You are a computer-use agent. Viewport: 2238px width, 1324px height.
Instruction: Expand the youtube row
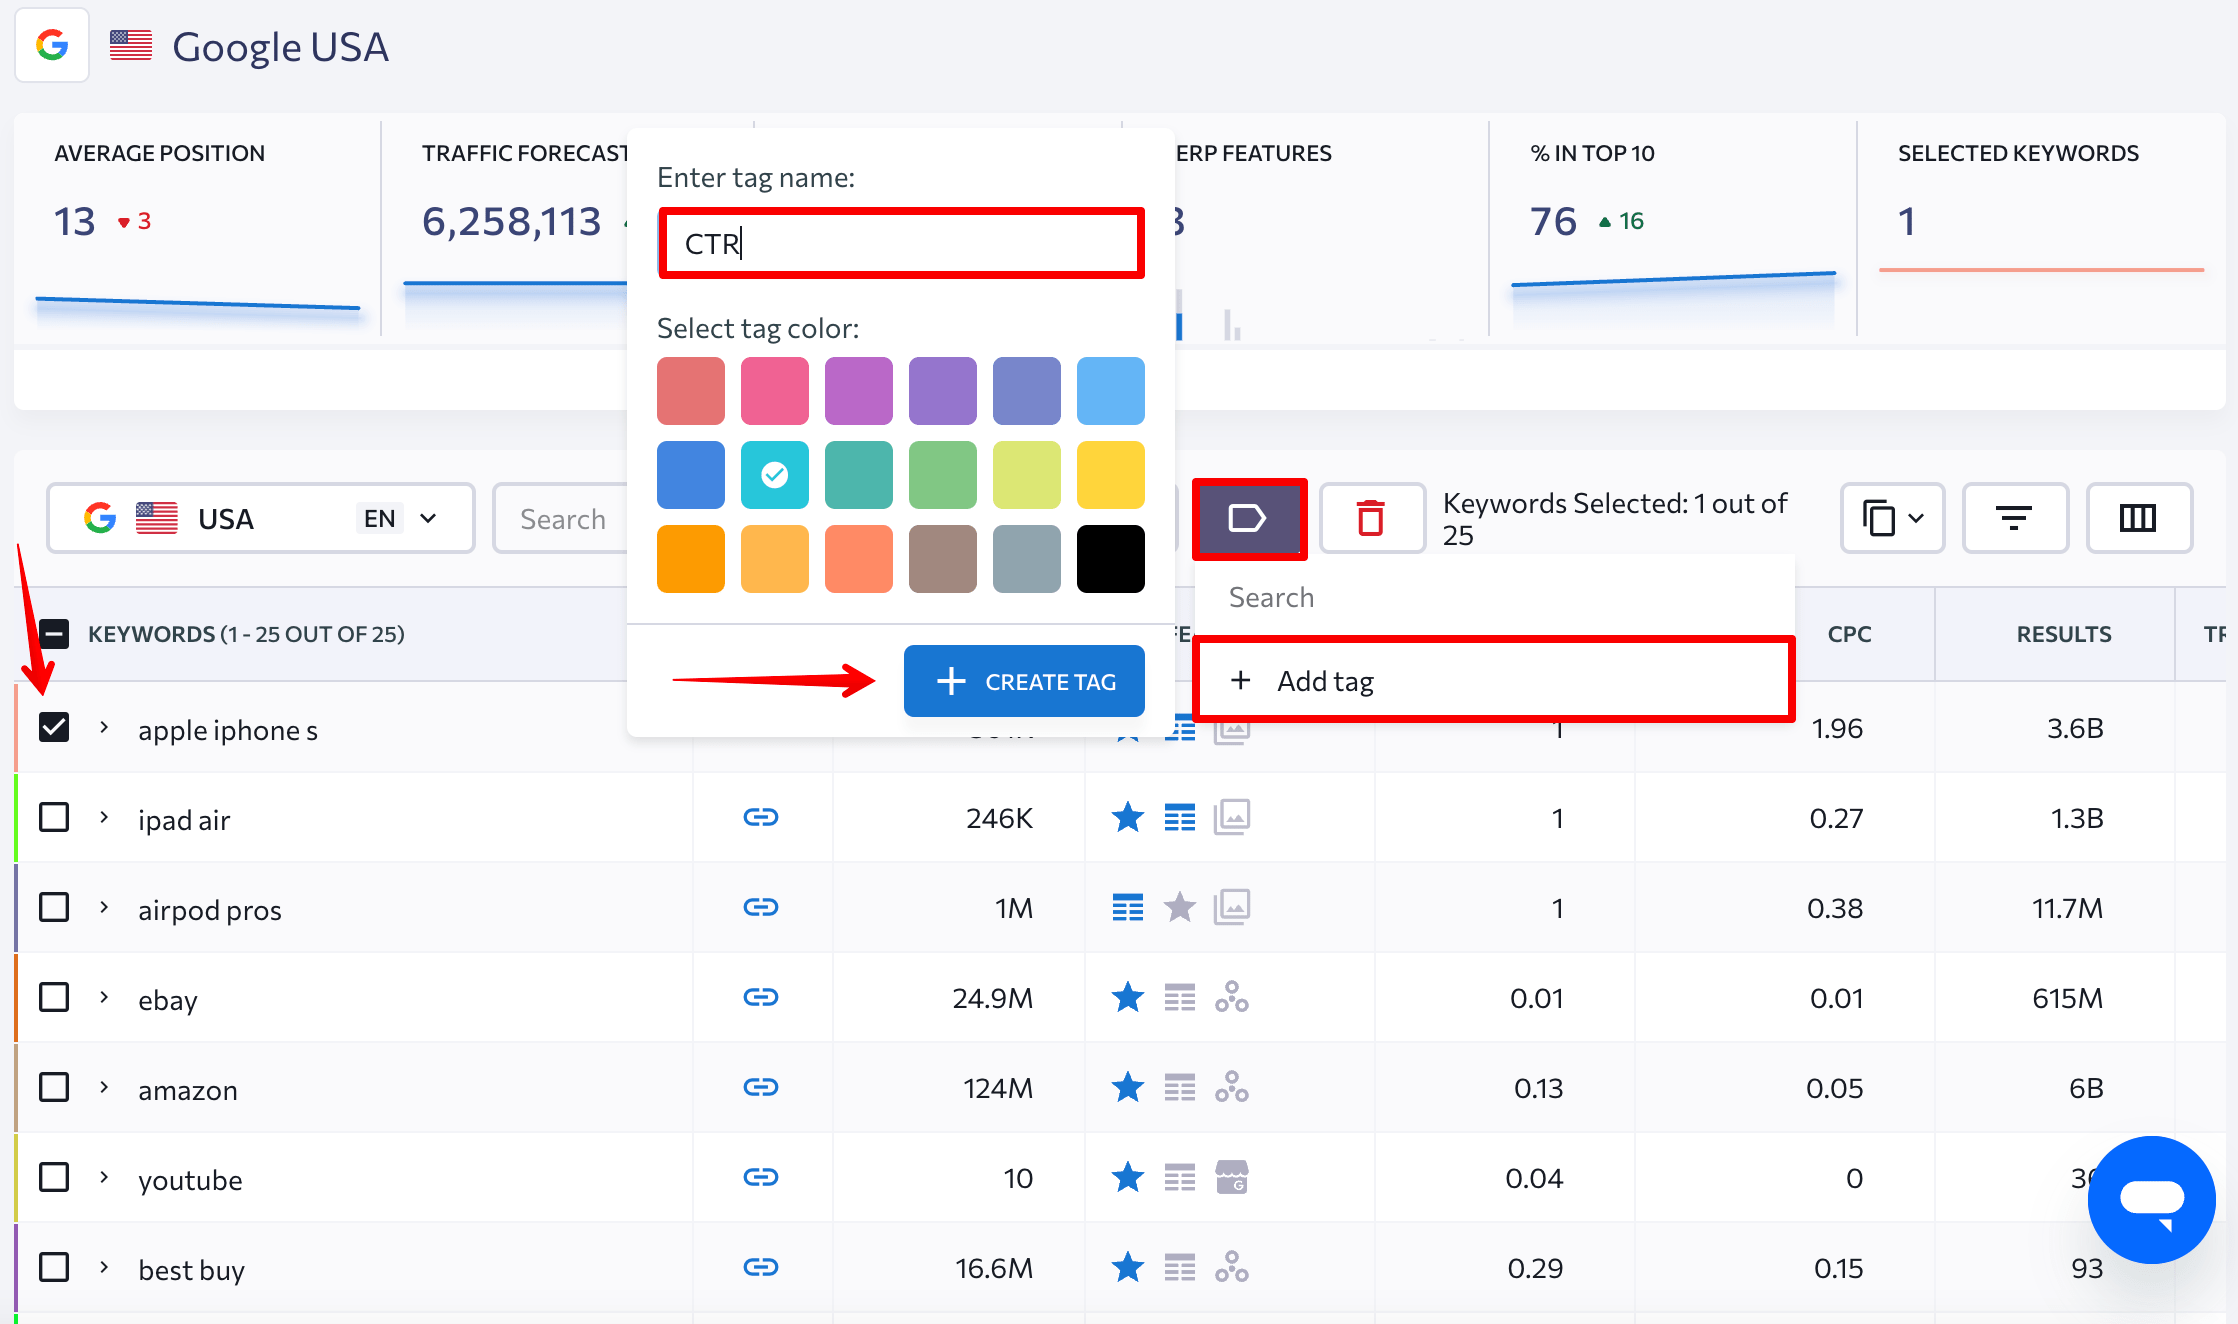[104, 1177]
